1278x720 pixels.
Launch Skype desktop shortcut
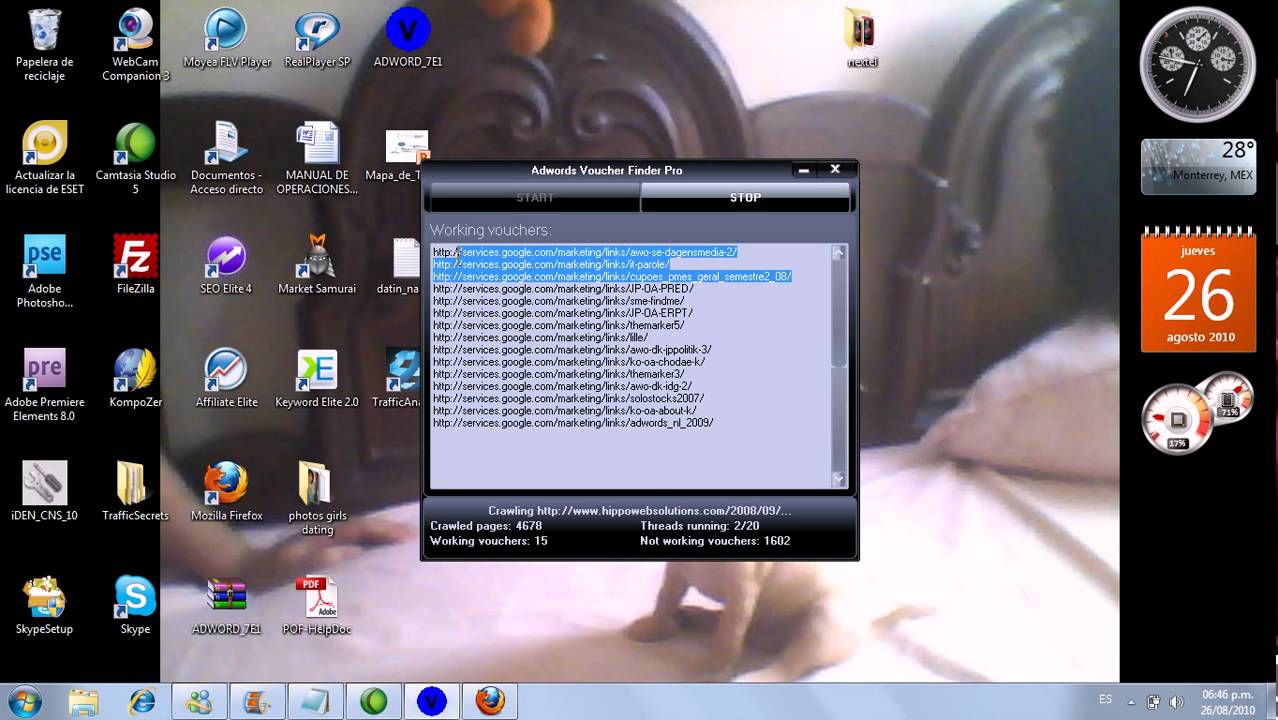135,605
